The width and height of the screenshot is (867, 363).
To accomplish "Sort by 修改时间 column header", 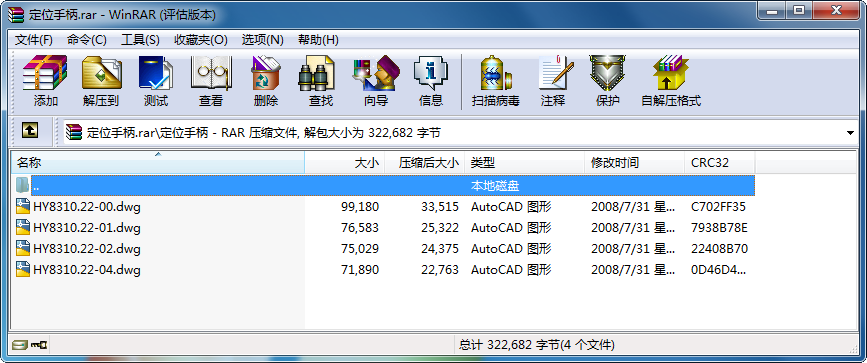I will tap(634, 163).
